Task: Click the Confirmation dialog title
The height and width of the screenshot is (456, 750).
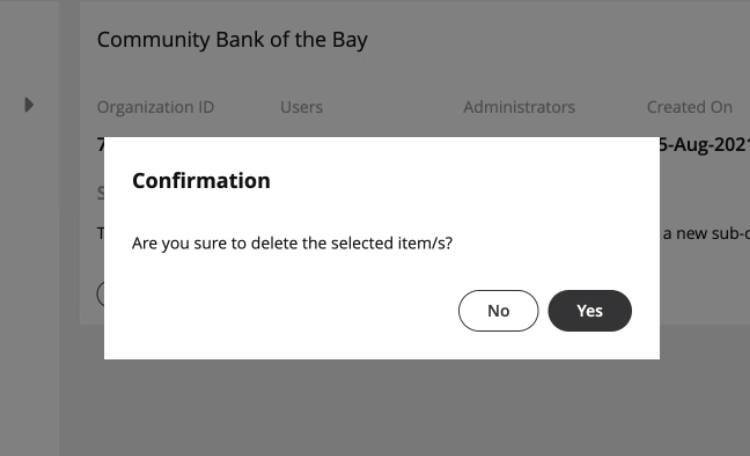Action: [201, 181]
